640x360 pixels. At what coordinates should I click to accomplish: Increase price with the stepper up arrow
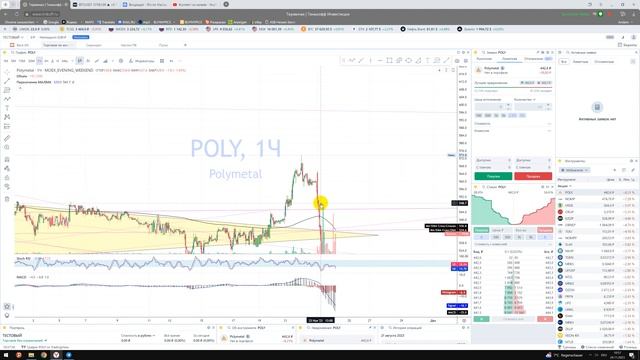tap(508, 105)
